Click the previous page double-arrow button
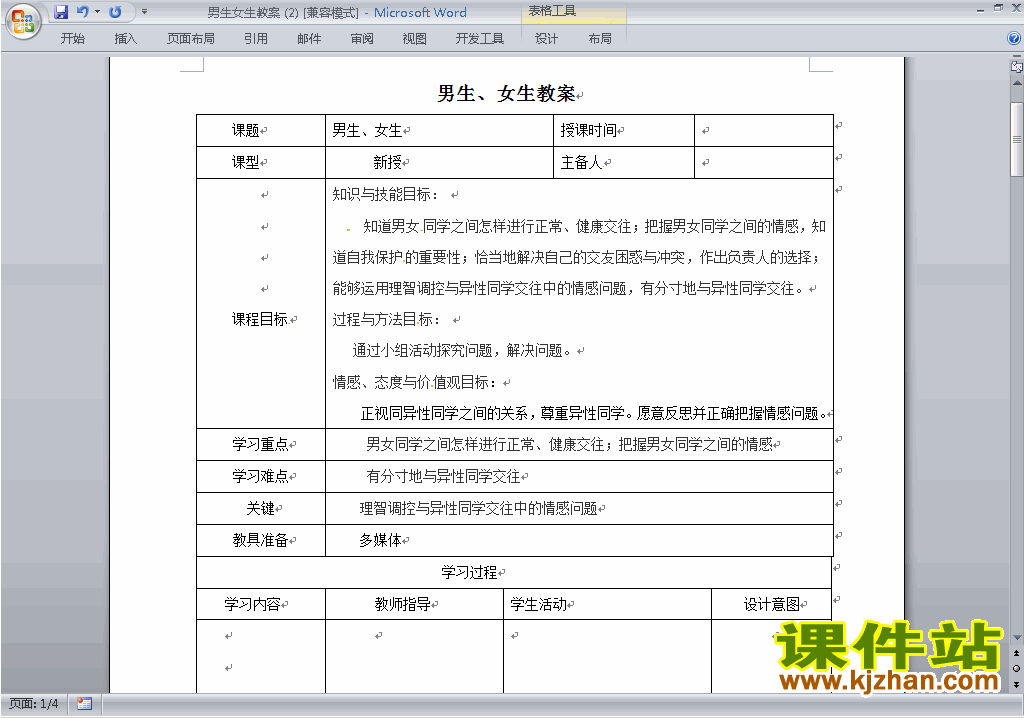Screen dimensions: 1024x718 coord(1016,653)
